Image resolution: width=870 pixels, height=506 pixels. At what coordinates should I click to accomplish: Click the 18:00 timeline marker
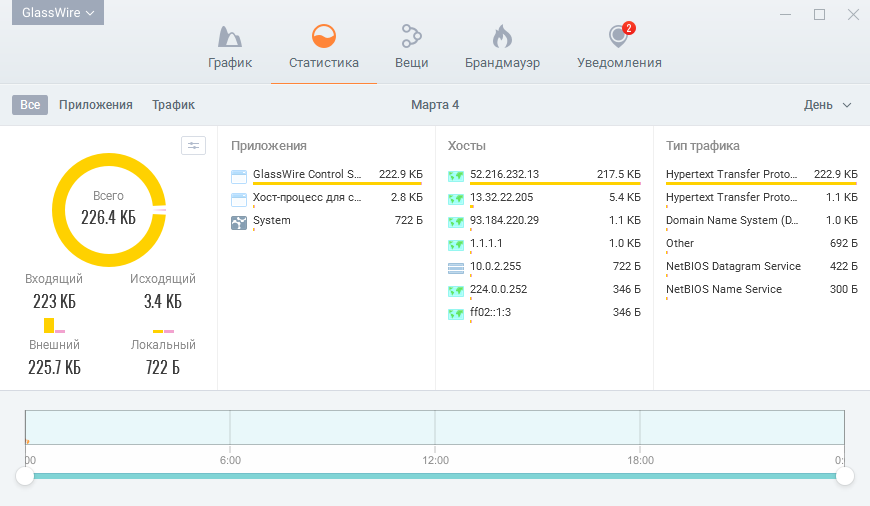tap(640, 460)
